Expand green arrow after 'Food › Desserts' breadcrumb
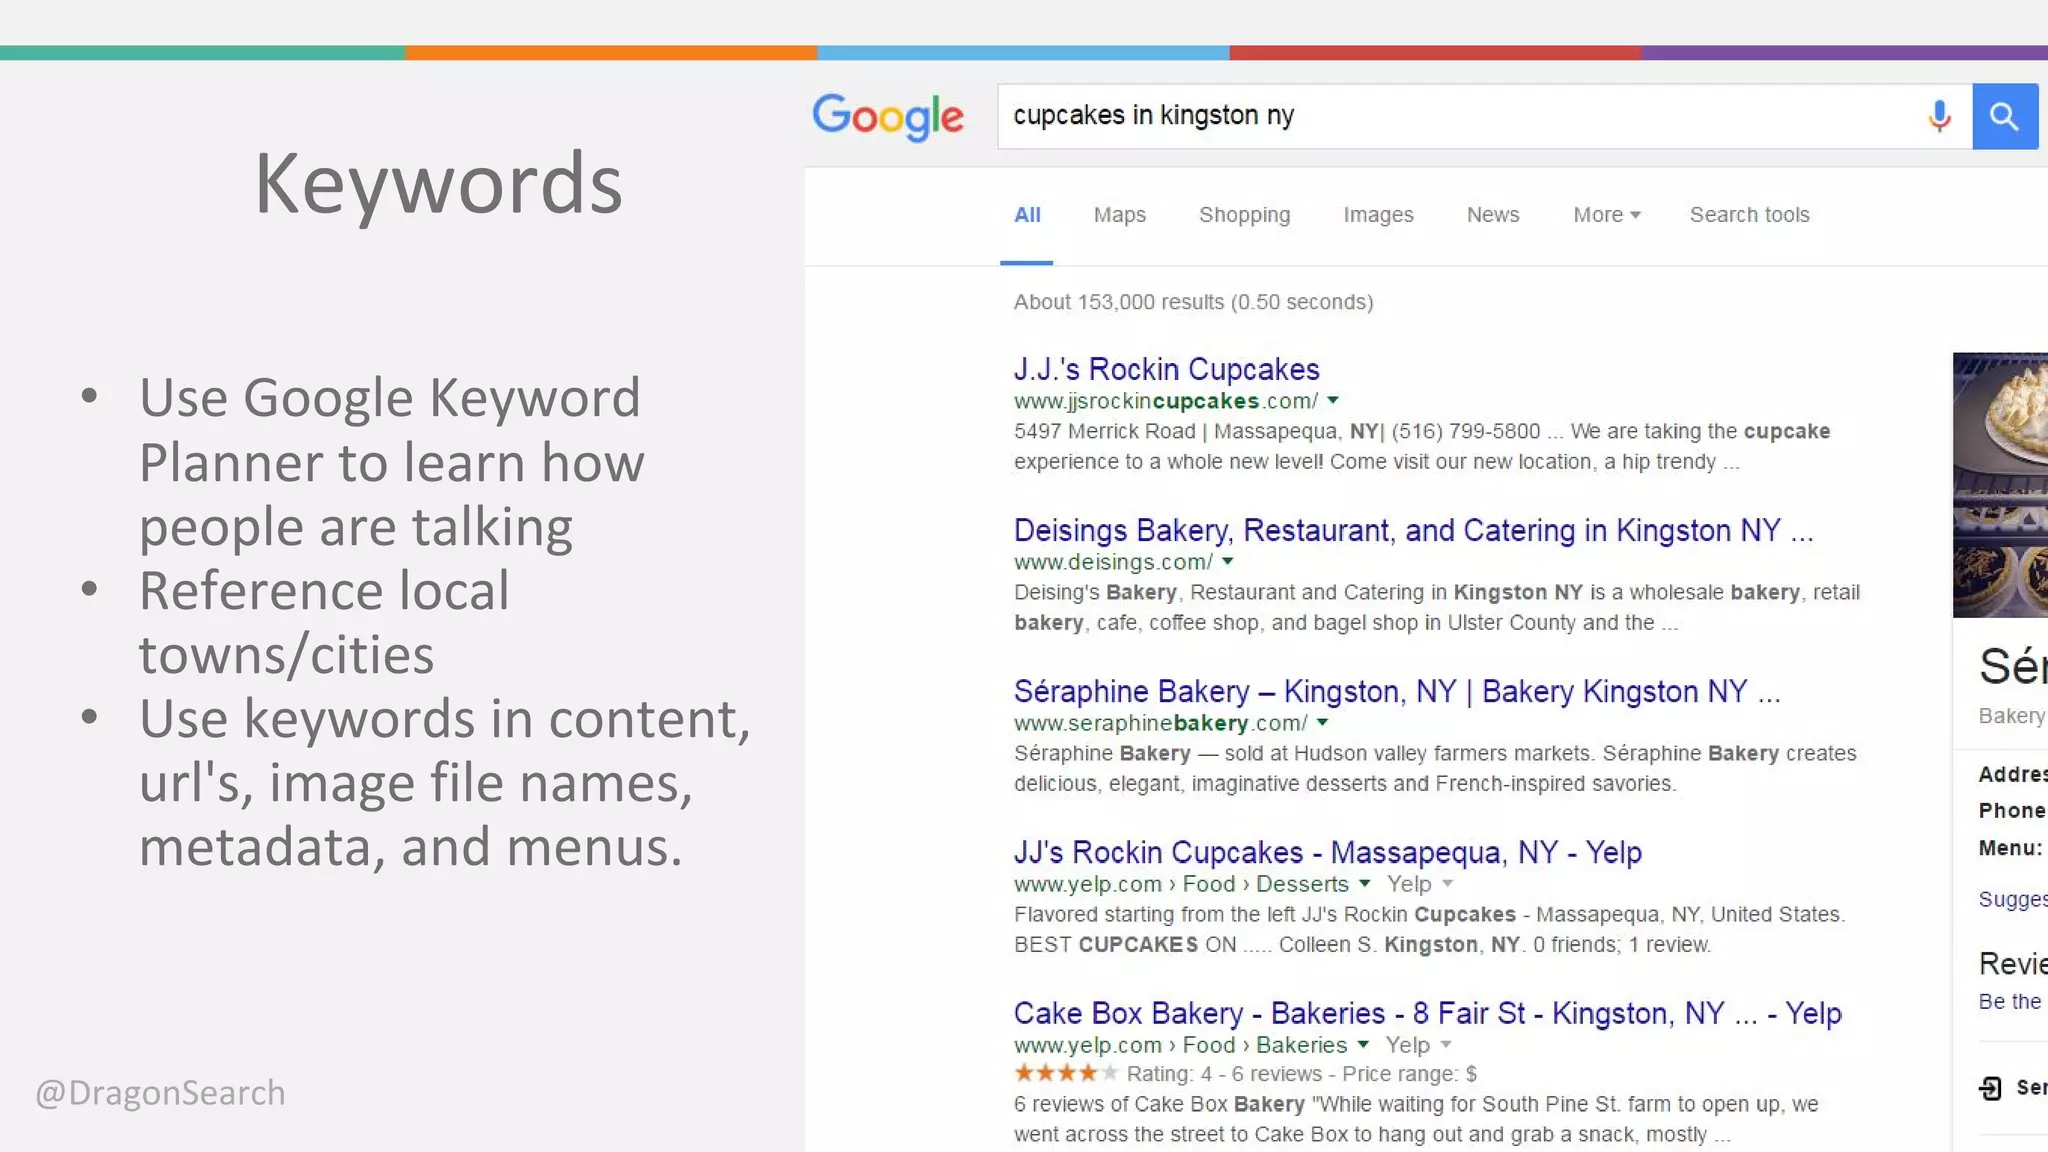The width and height of the screenshot is (2048, 1152). coord(1364,883)
